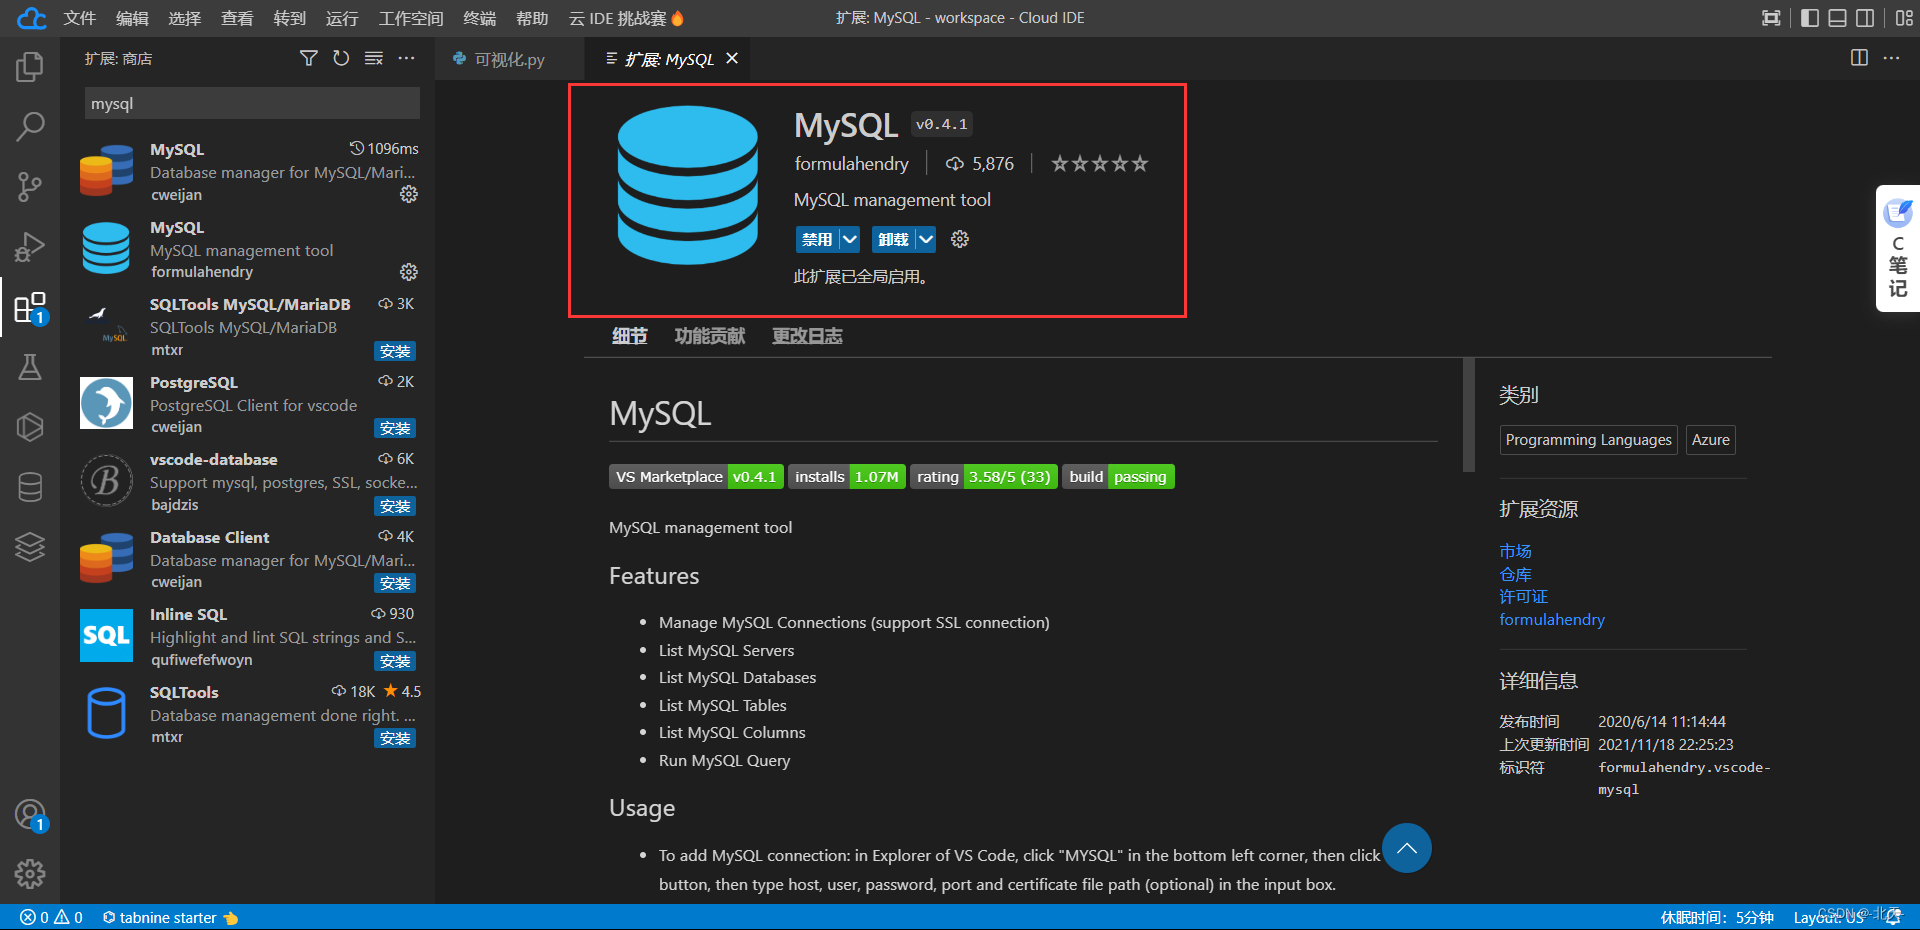Screen dimensions: 1920x930
Task: Expand the disable button dropdown arrow
Action: coord(850,239)
